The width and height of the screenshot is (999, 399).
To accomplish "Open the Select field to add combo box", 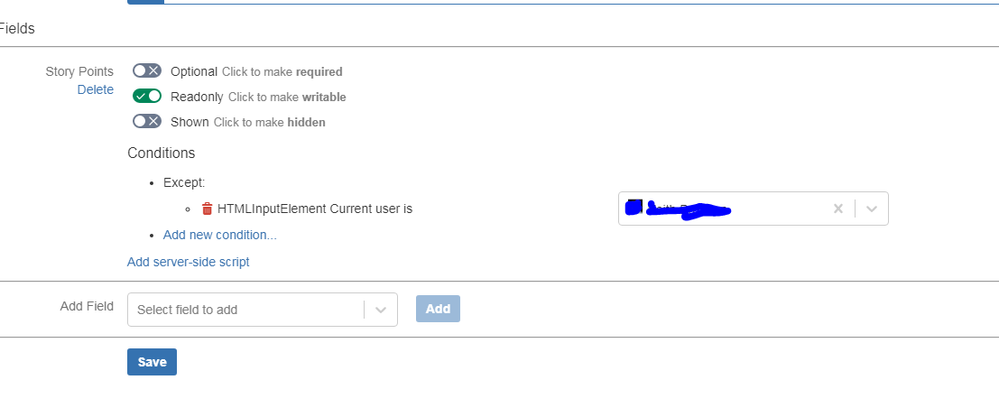I will 262,310.
